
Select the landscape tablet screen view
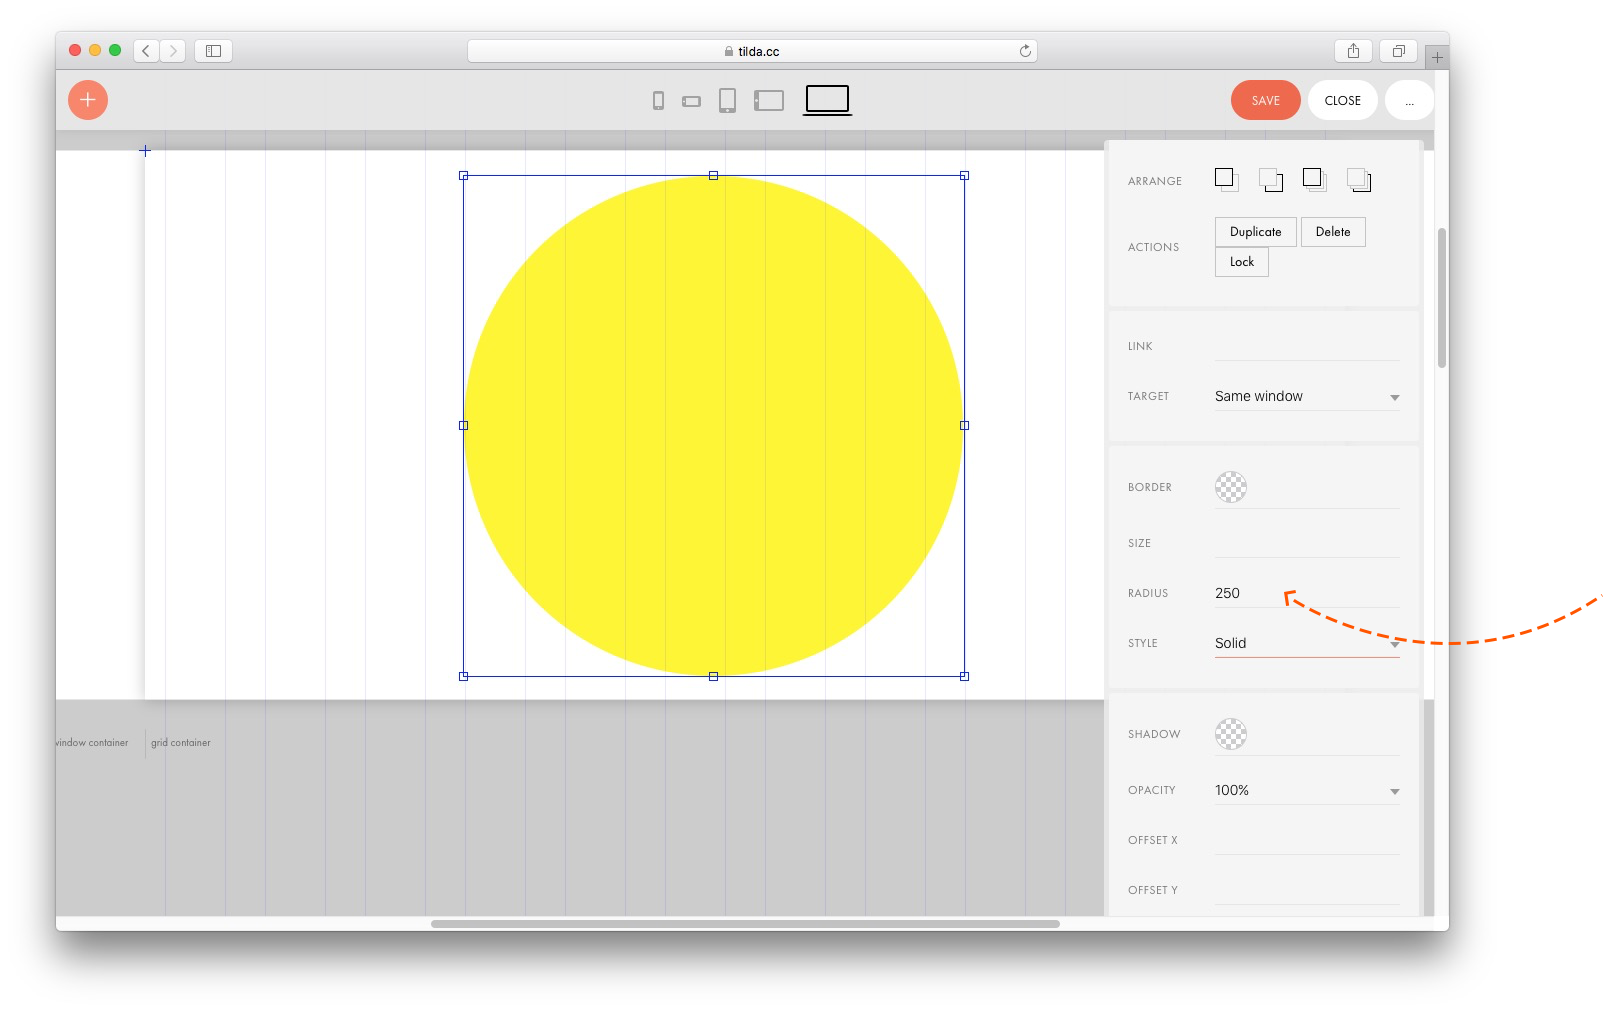(x=769, y=100)
